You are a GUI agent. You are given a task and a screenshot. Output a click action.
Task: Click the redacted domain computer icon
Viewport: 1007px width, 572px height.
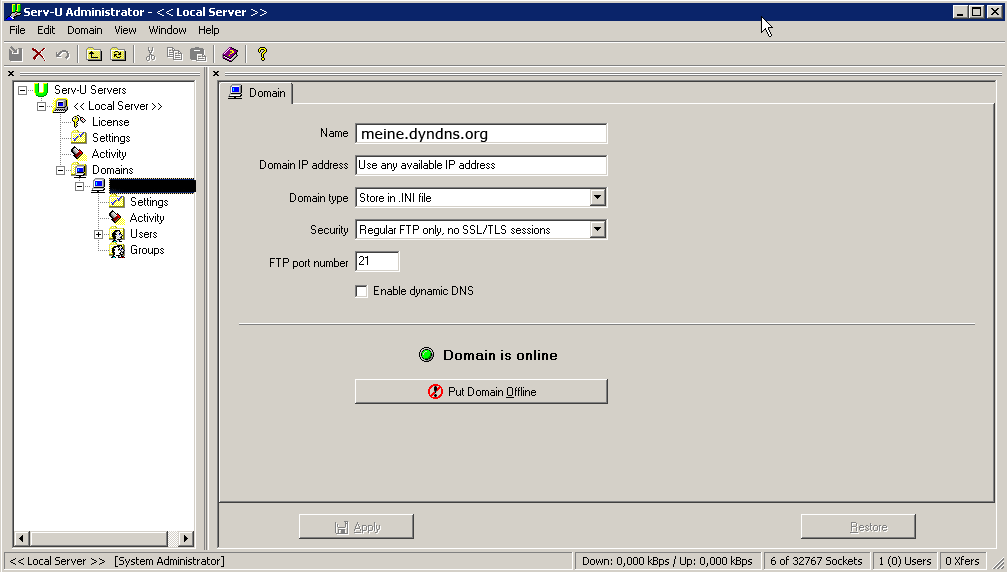click(x=98, y=186)
